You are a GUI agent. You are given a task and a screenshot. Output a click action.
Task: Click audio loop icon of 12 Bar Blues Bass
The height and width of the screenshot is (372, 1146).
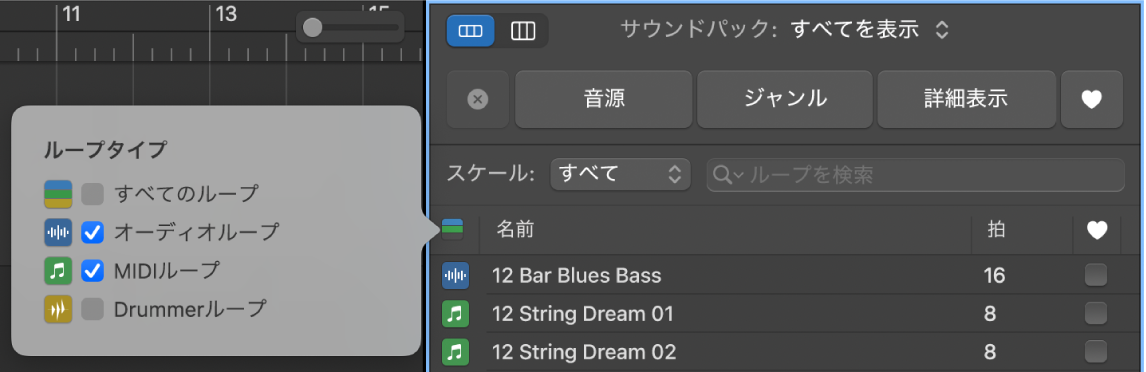[x=455, y=276]
